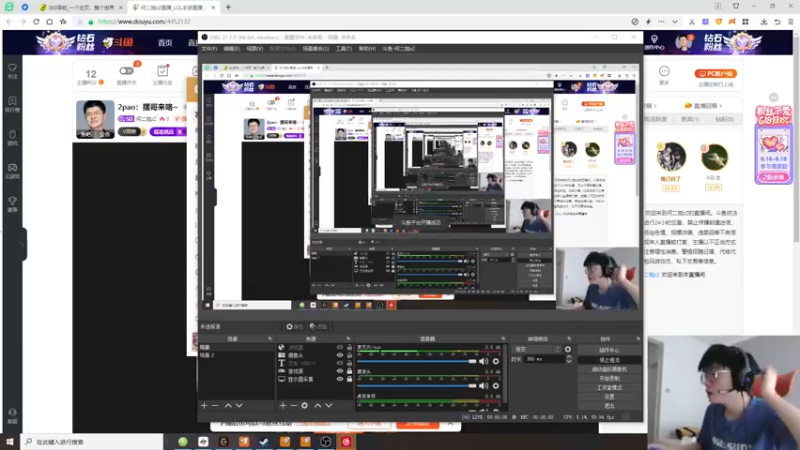800x450 pixels.
Task: Open OBS 工具(T) menu
Action: 344,48
